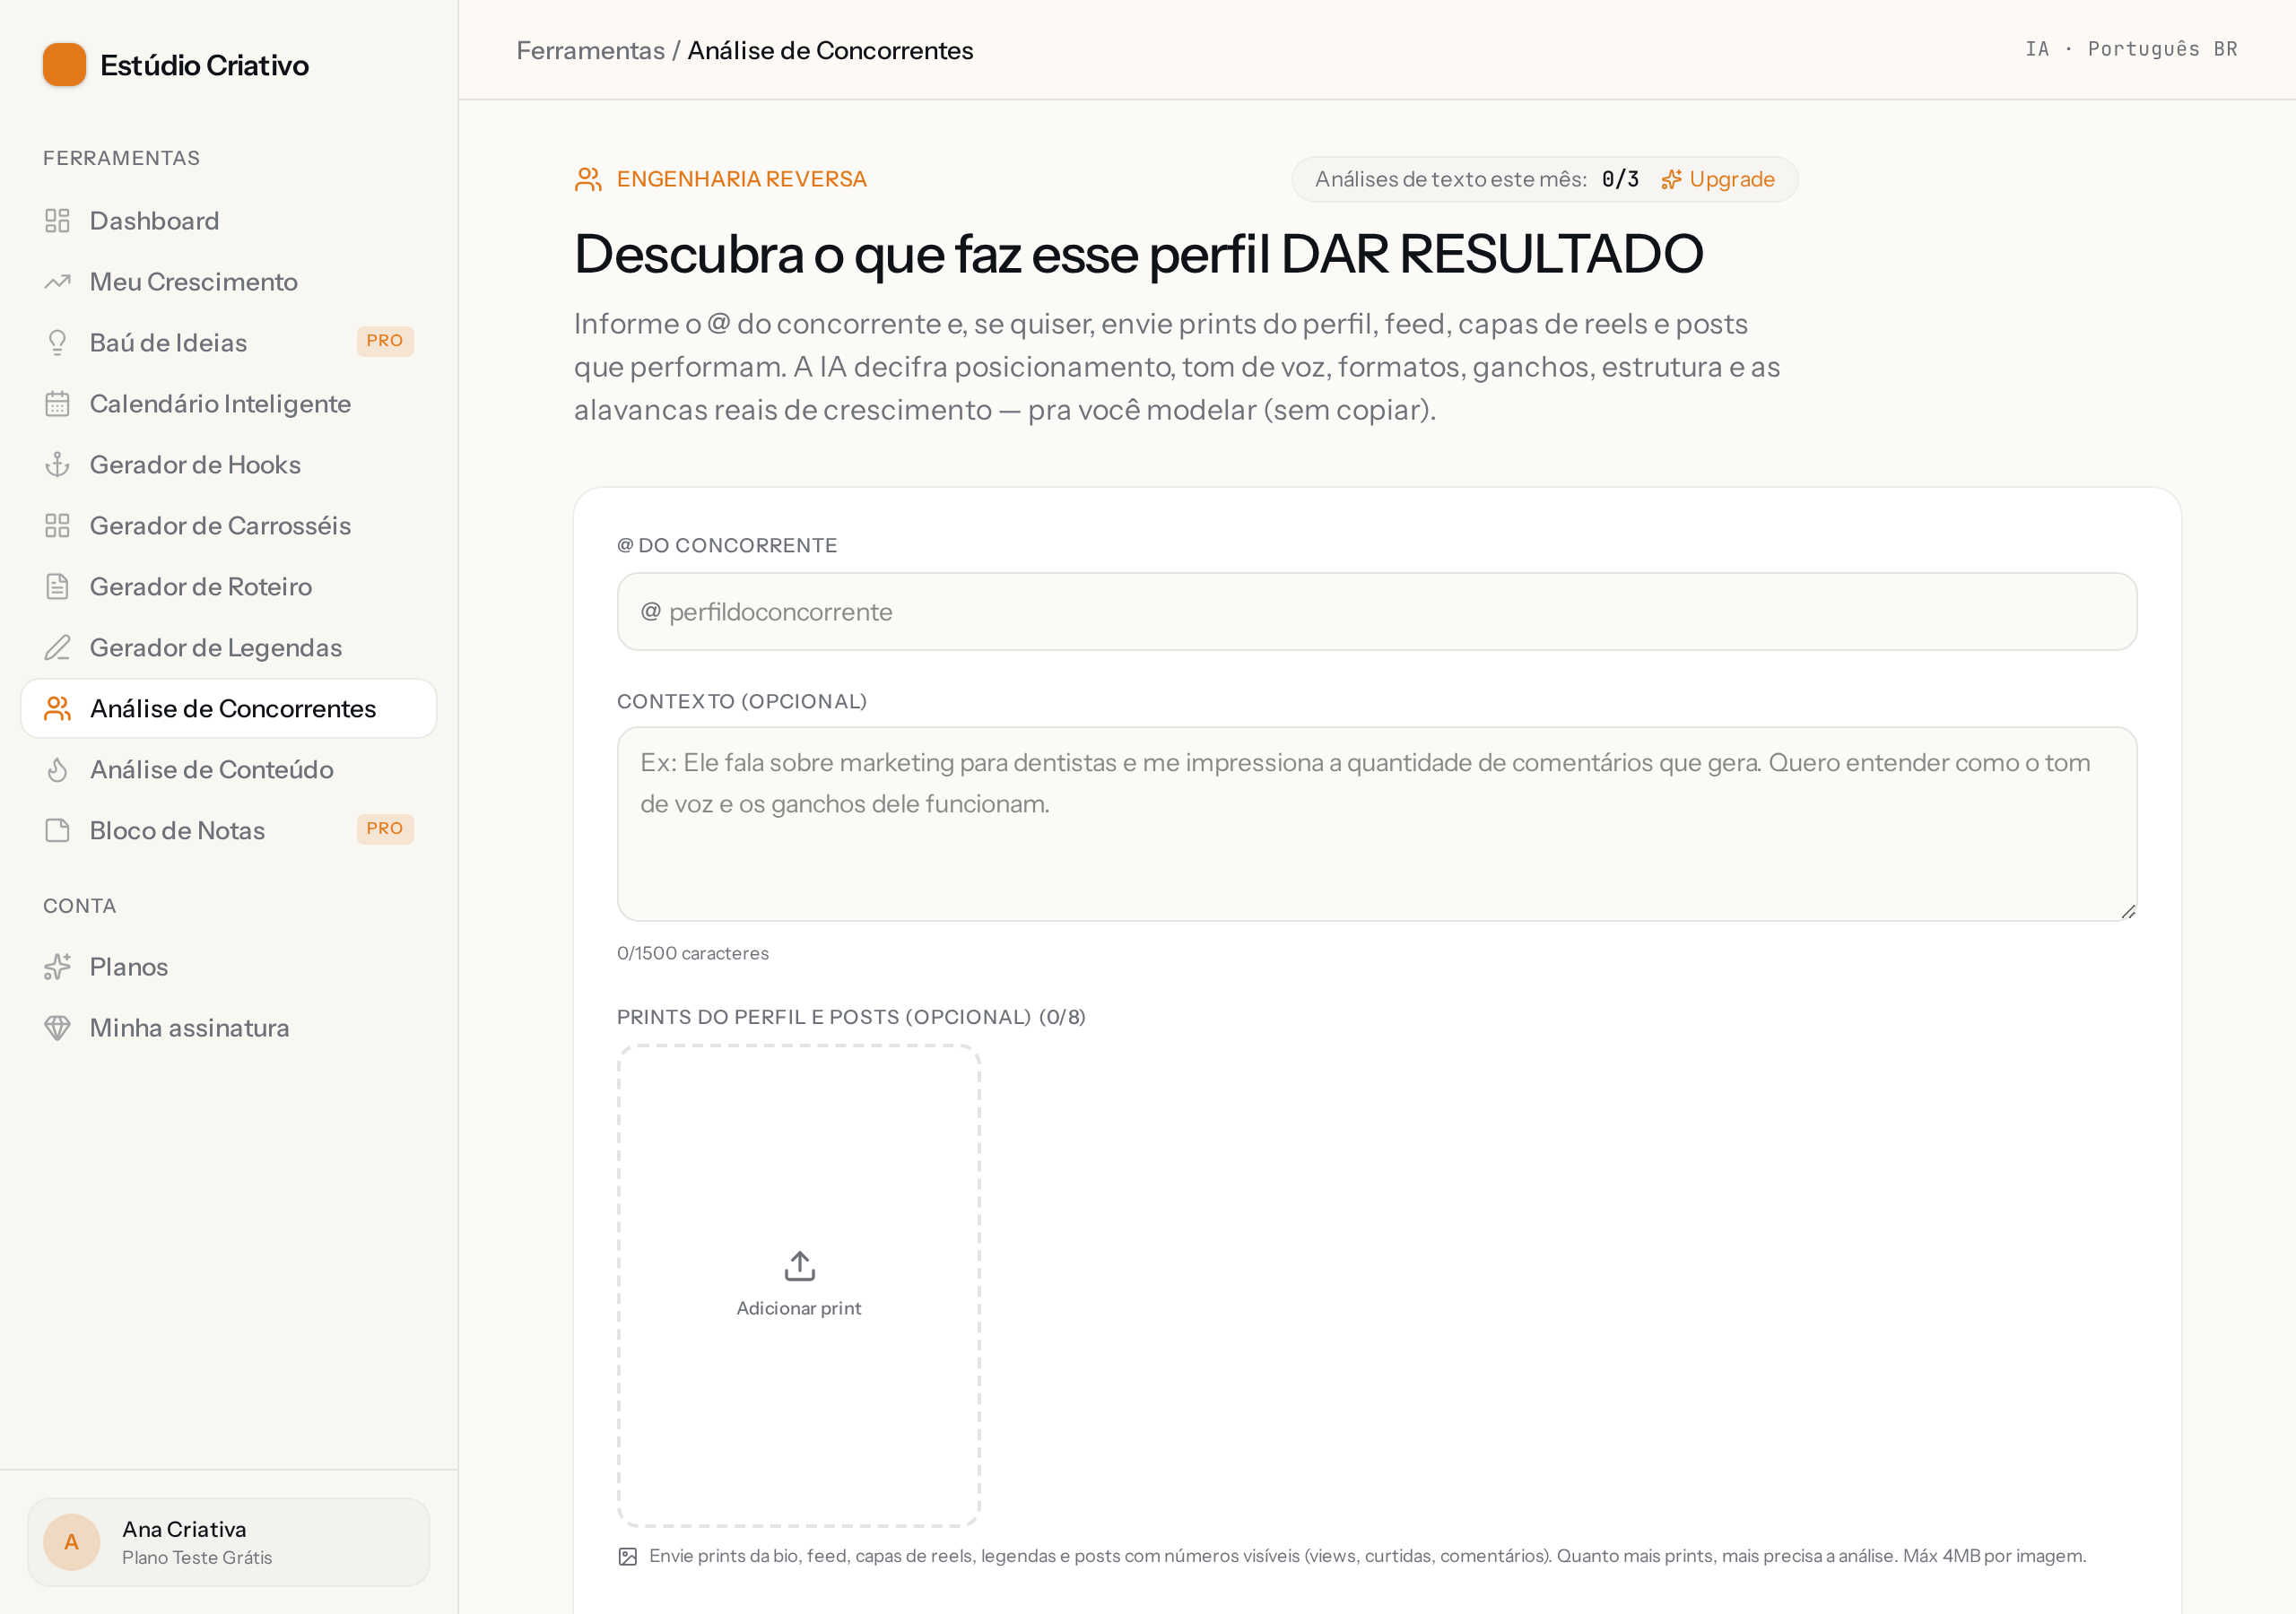Click the people icon beside Engenharia Reversa
Viewport: 2296px width, 1614px height.
(588, 180)
